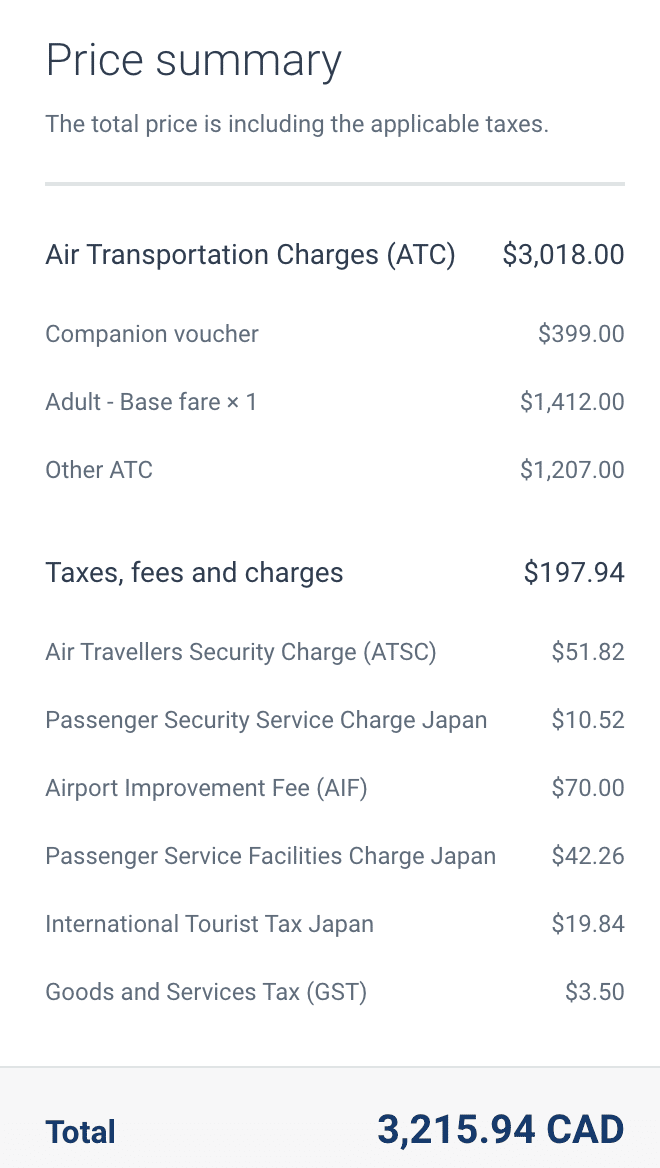Click the $3,018.00 ATC amount
This screenshot has height=1168, width=660.
pyautogui.click(x=563, y=255)
